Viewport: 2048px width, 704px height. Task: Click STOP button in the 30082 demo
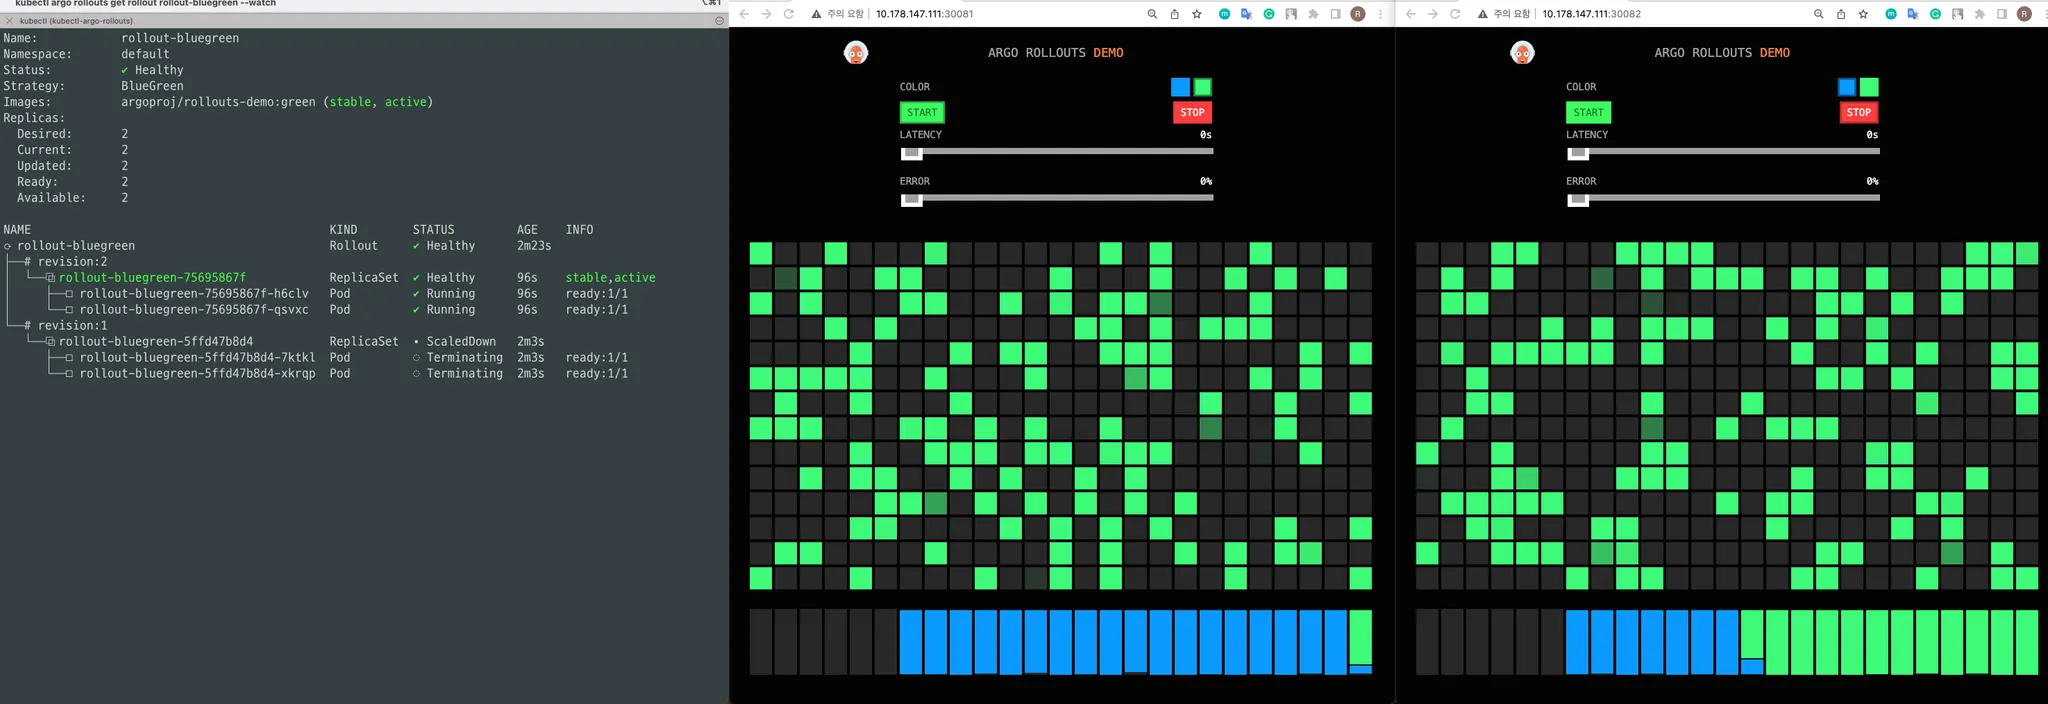click(1858, 112)
